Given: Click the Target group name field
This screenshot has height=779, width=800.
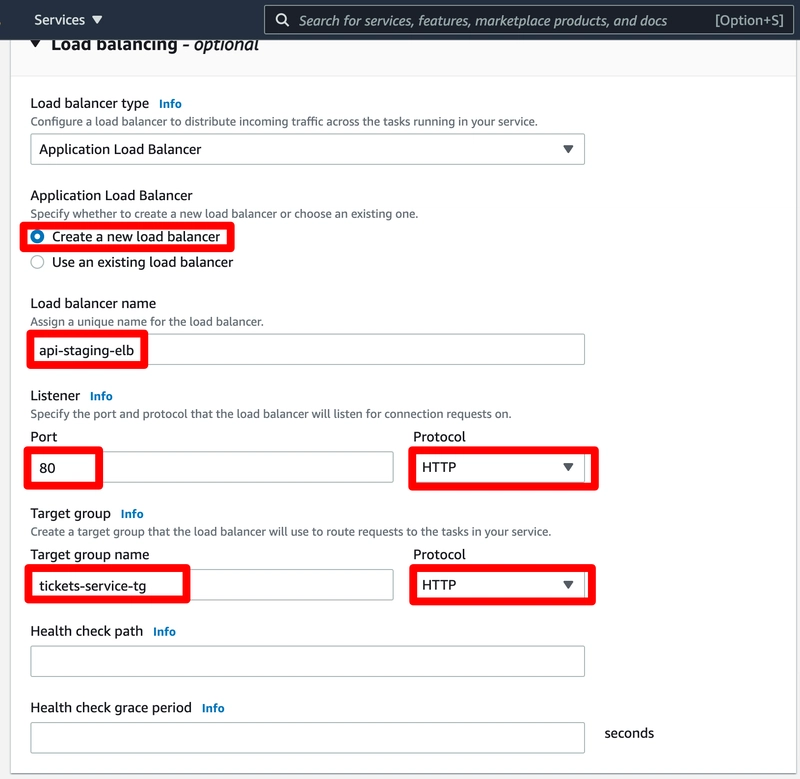Looking at the screenshot, I should click(212, 585).
